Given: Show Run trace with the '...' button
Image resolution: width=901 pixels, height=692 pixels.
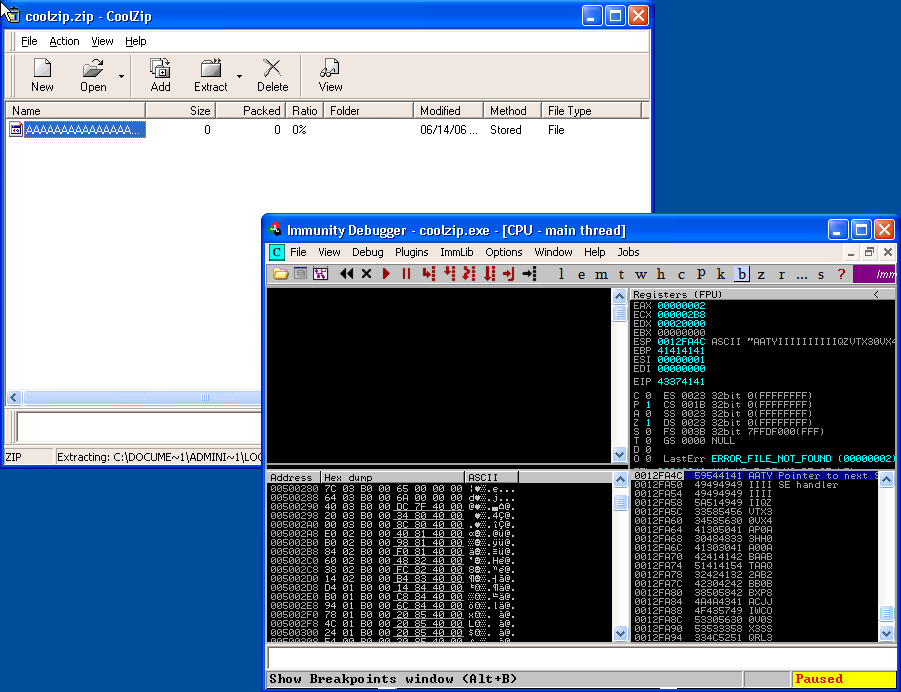Looking at the screenshot, I should click(802, 274).
